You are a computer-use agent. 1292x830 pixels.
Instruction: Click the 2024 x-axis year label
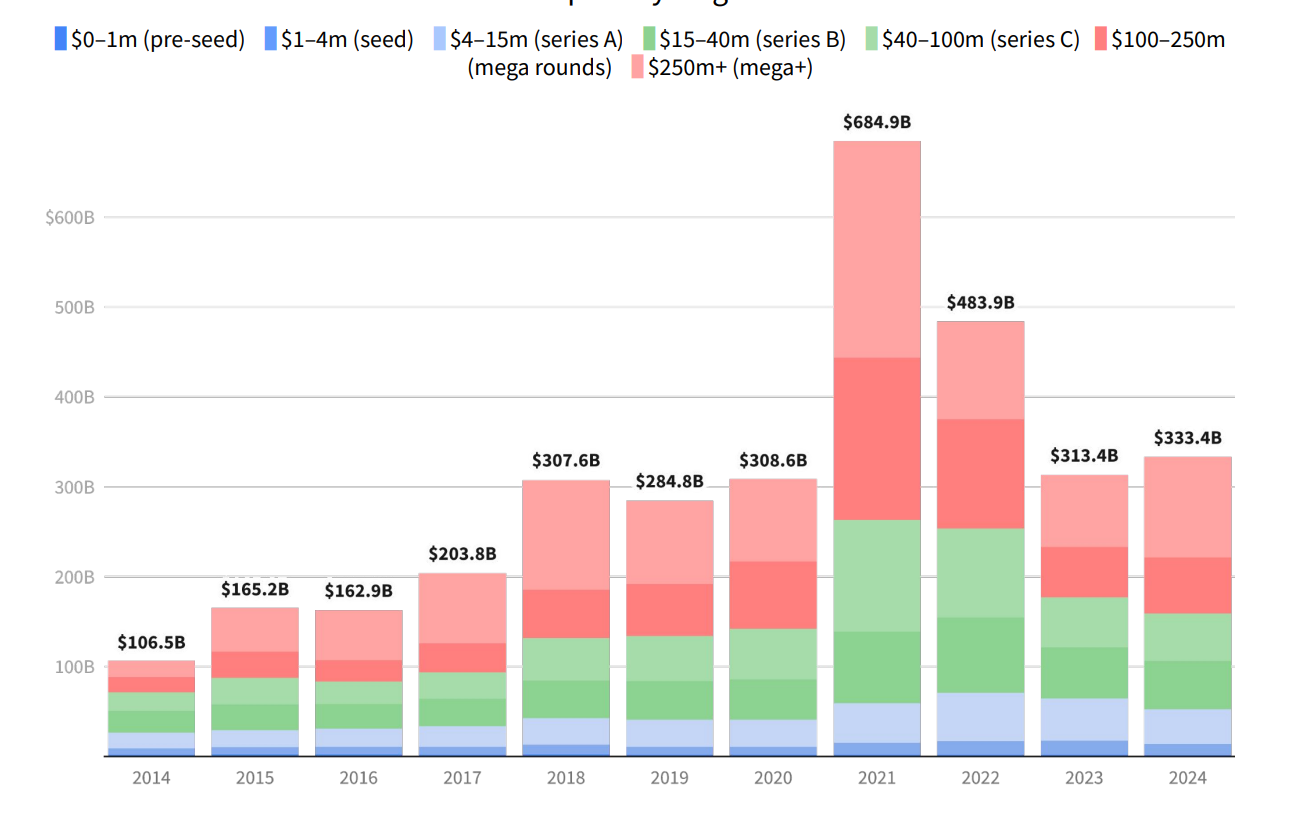1188,778
